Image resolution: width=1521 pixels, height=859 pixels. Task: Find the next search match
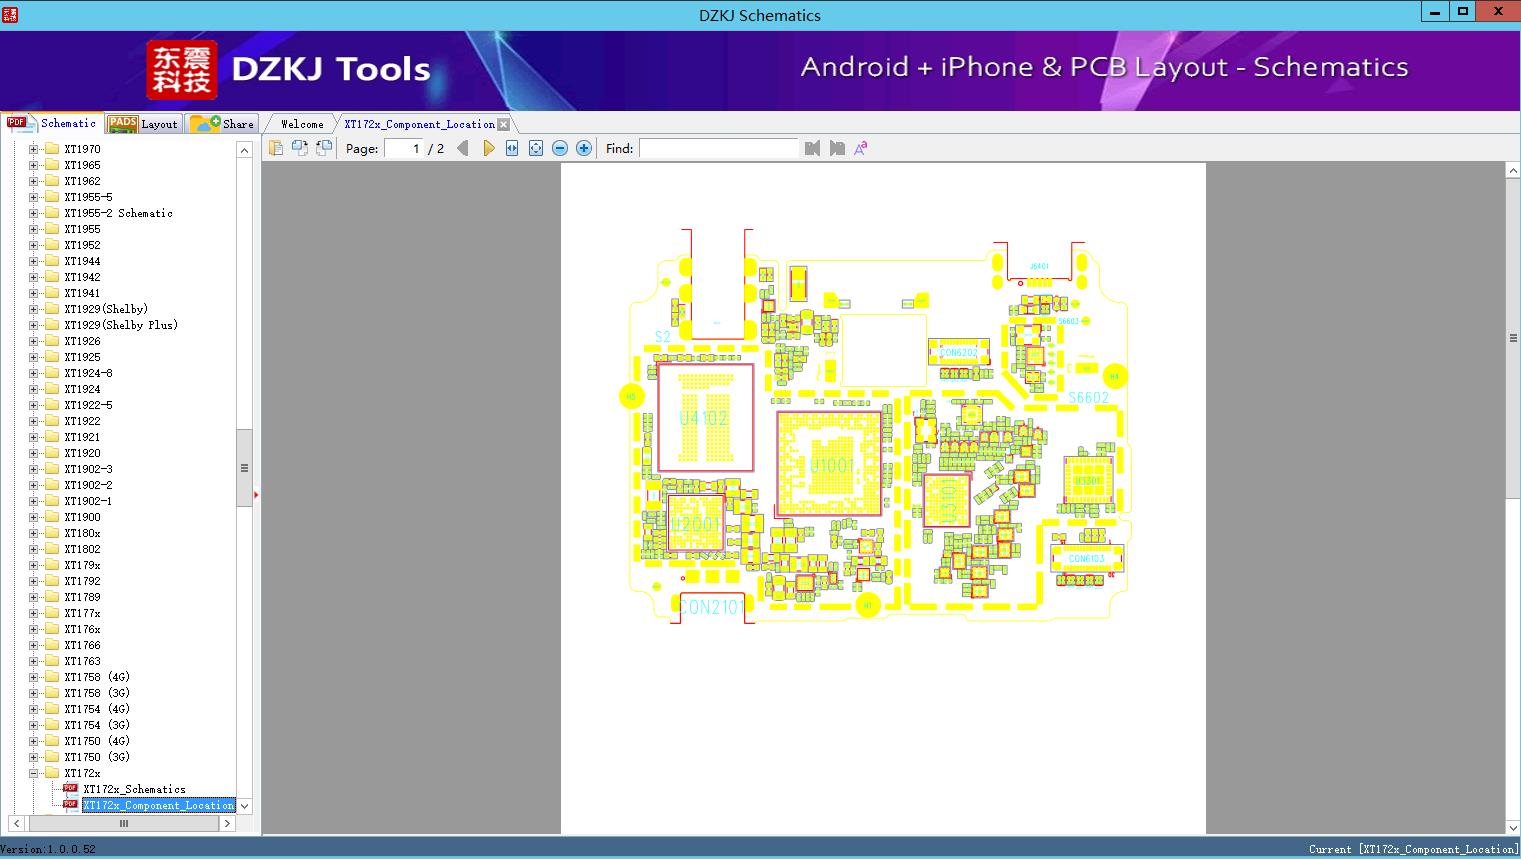coord(837,148)
